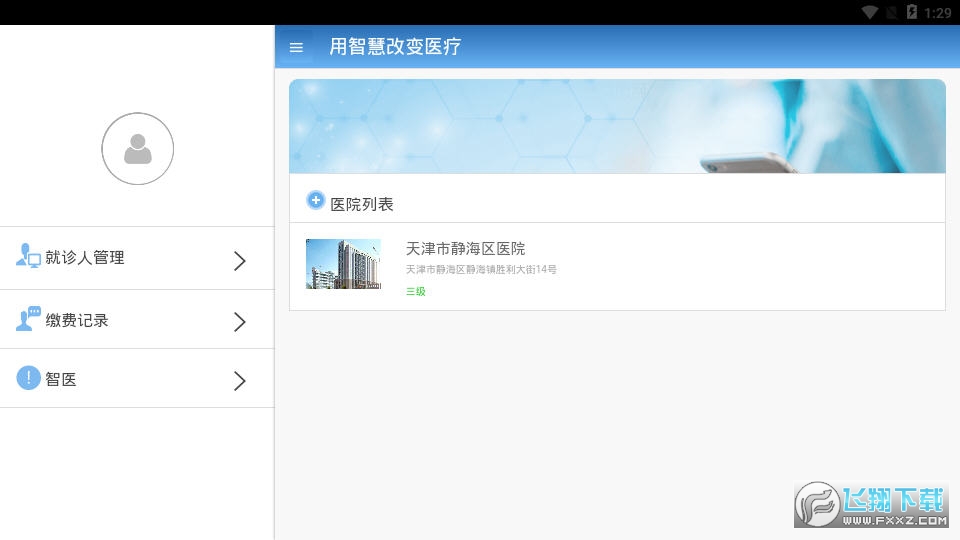Tap the top banner image

[617, 126]
